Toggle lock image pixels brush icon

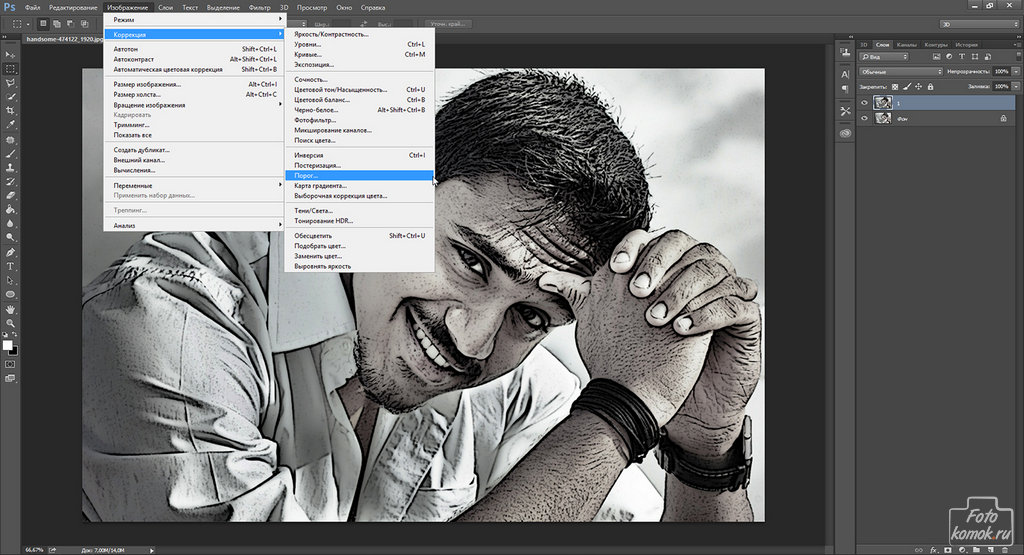tap(907, 87)
